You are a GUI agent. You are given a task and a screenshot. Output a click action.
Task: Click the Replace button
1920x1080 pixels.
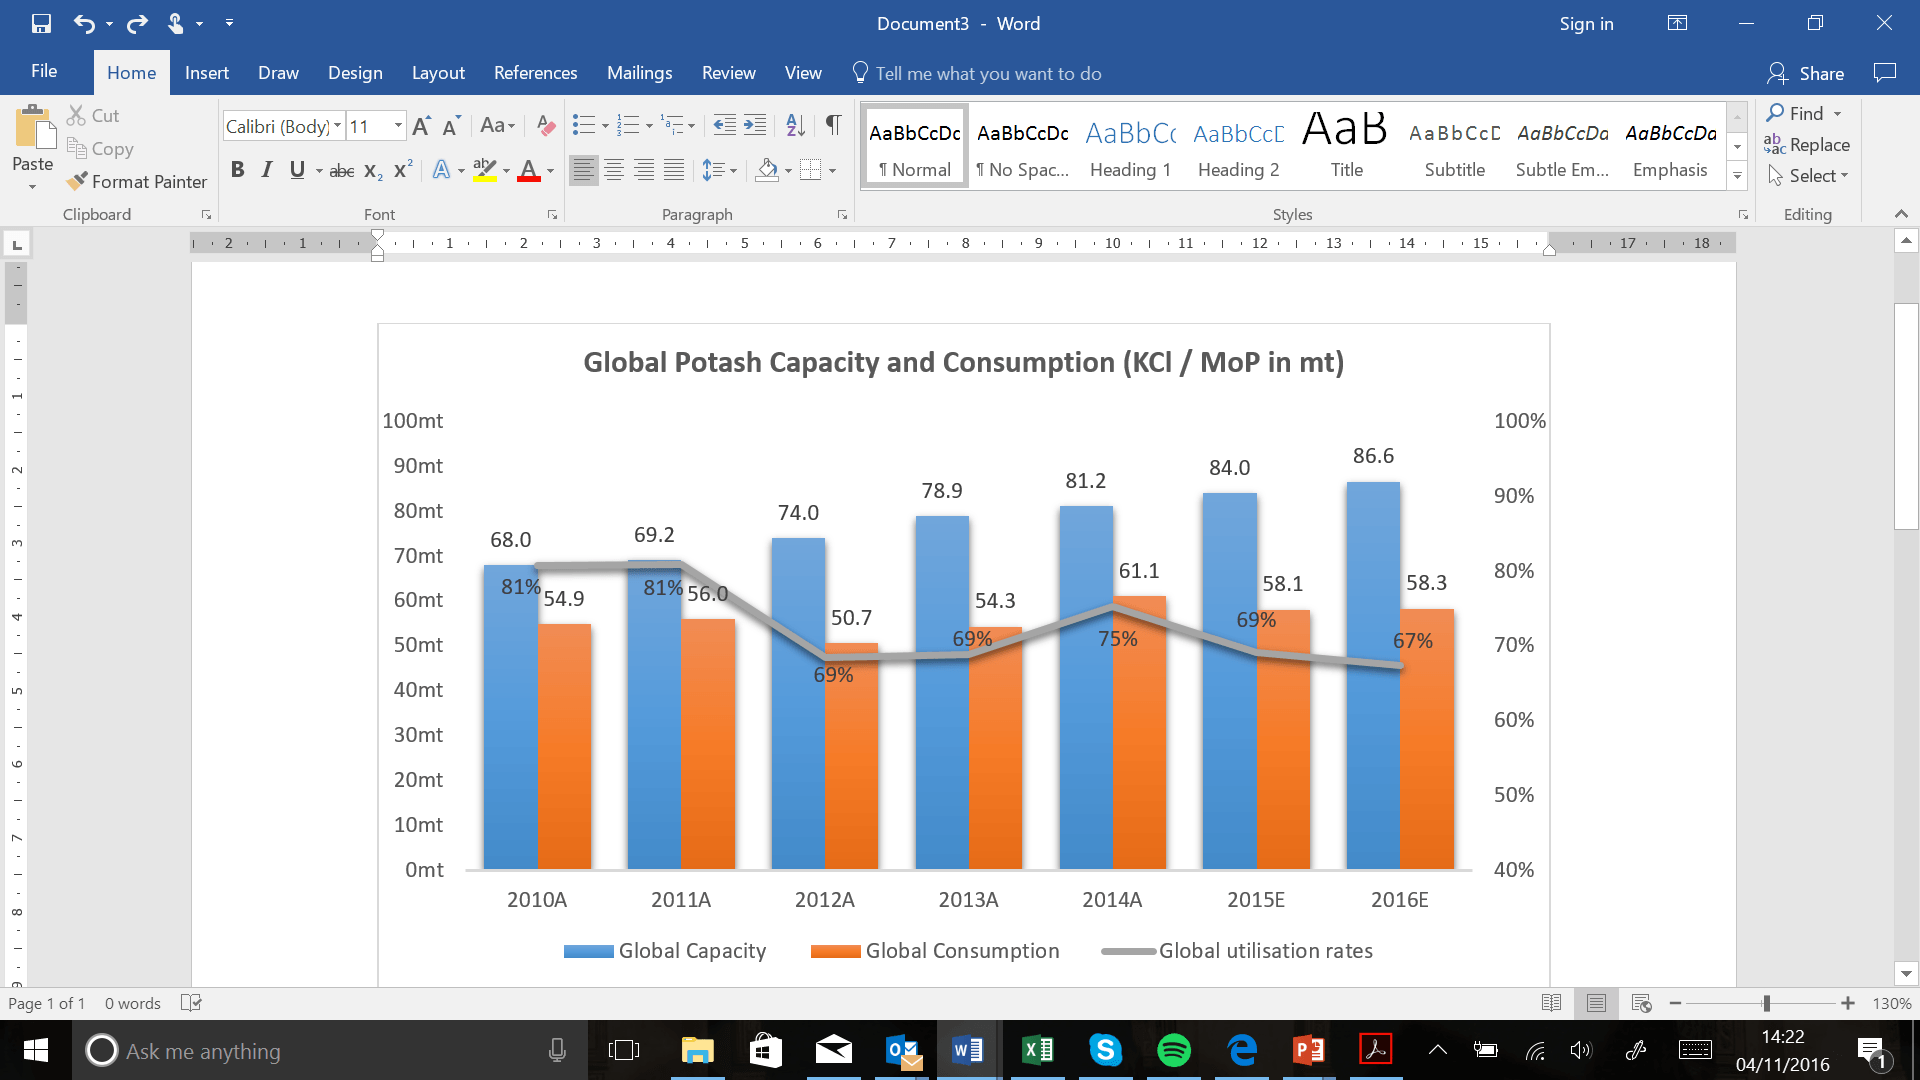tap(1807, 145)
